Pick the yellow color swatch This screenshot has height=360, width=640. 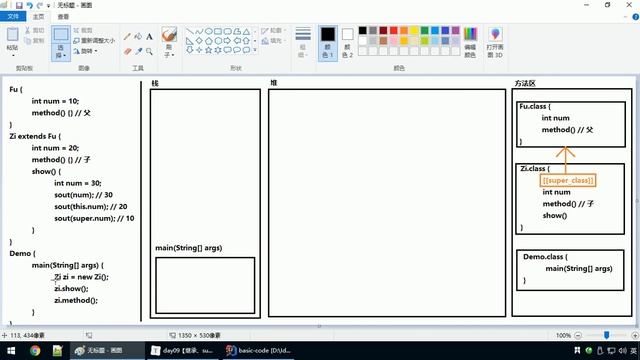414,30
